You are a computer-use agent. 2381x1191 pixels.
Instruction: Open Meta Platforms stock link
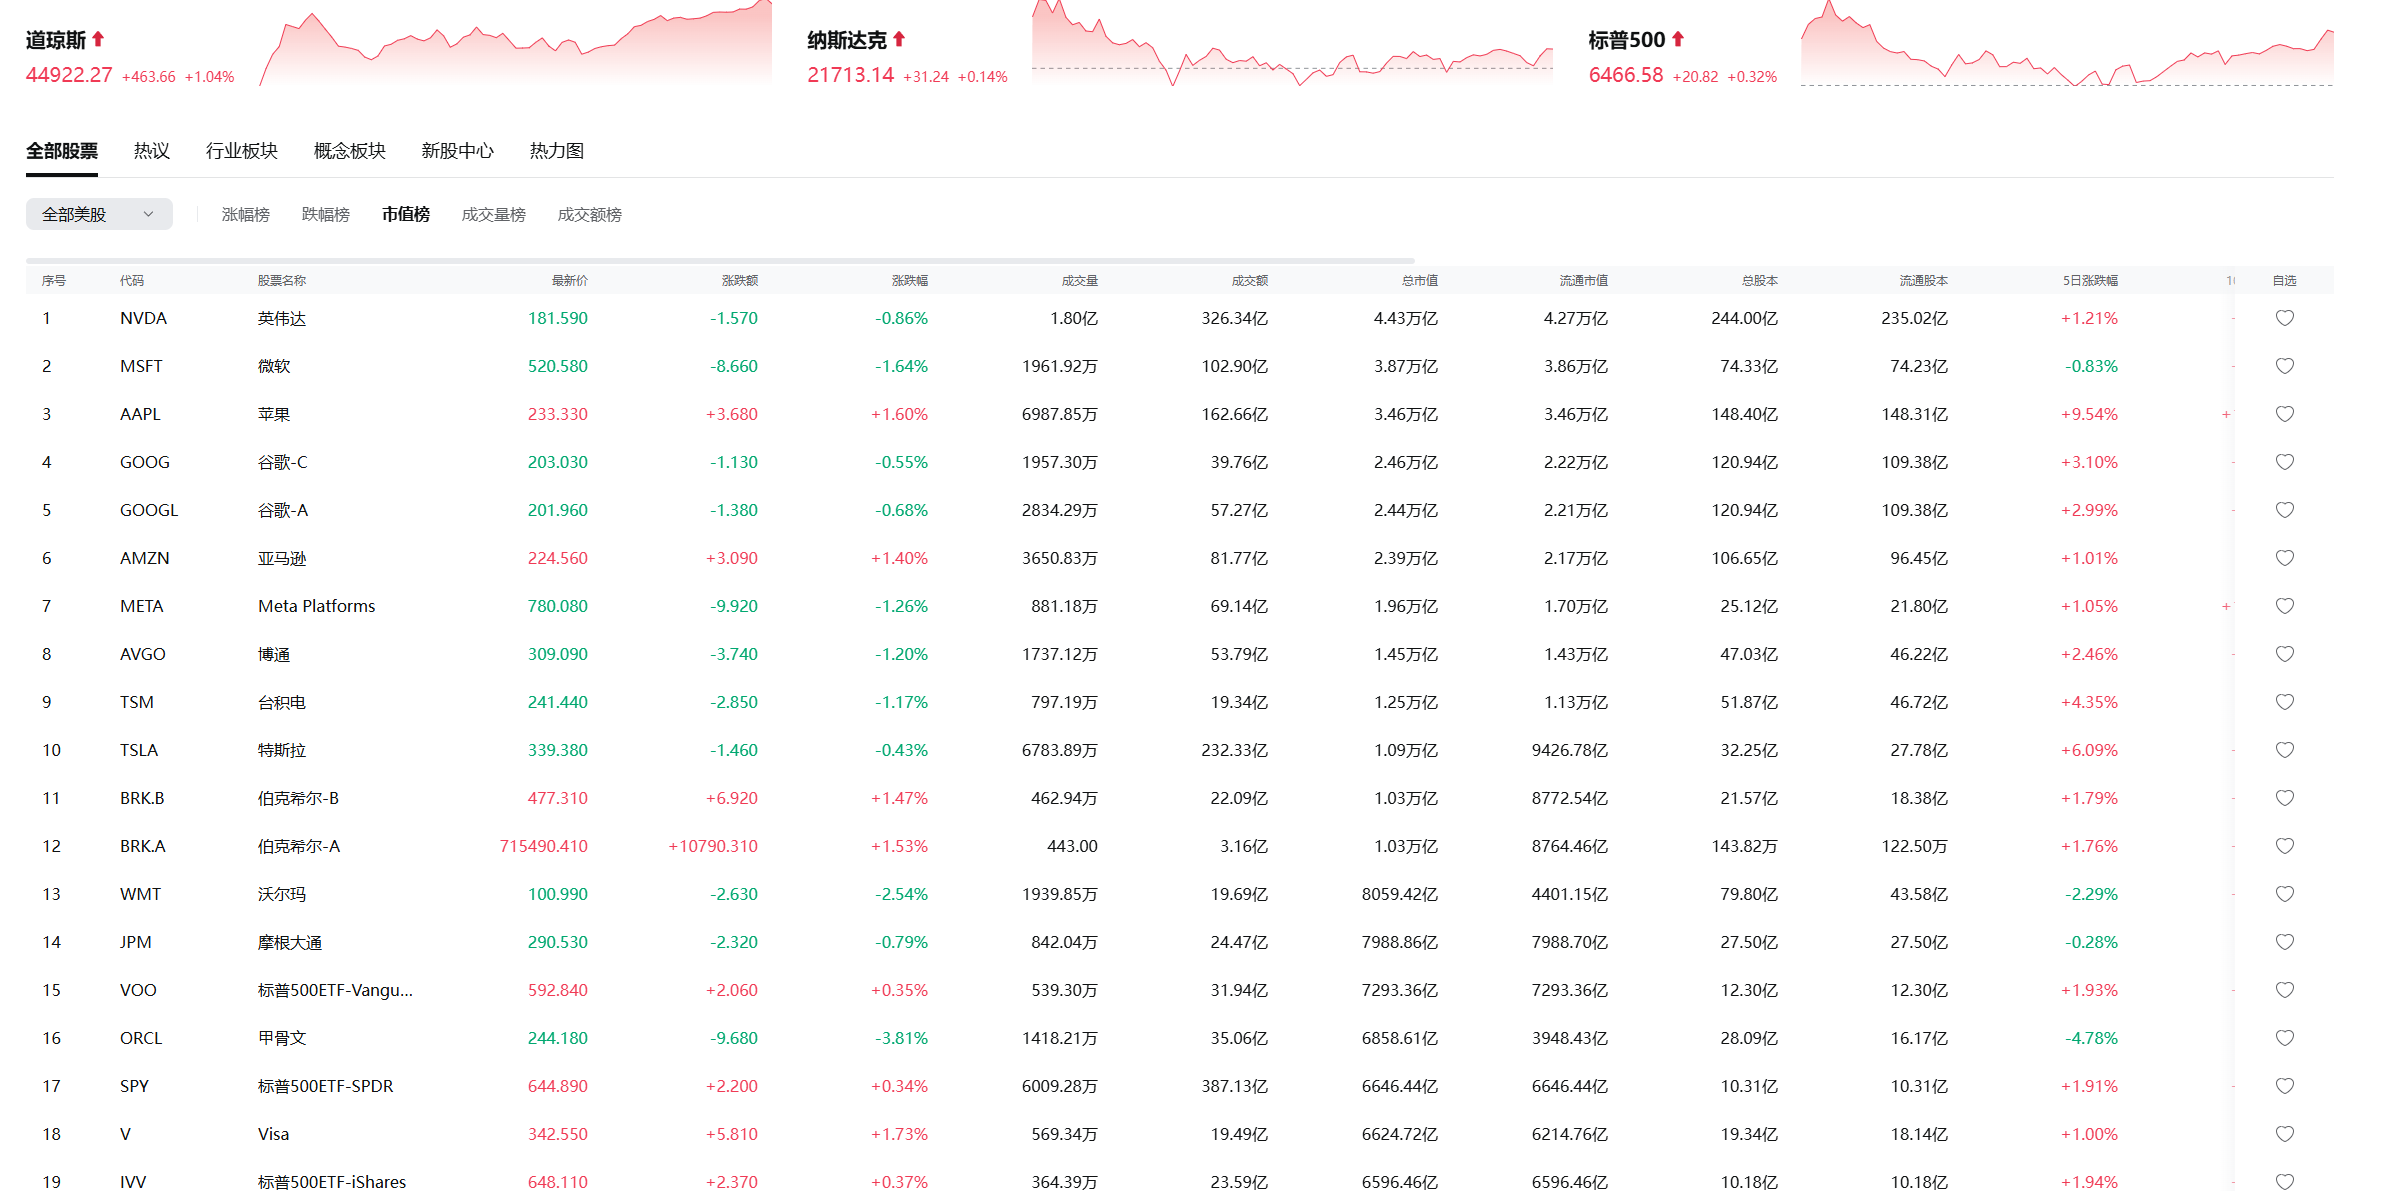[317, 606]
